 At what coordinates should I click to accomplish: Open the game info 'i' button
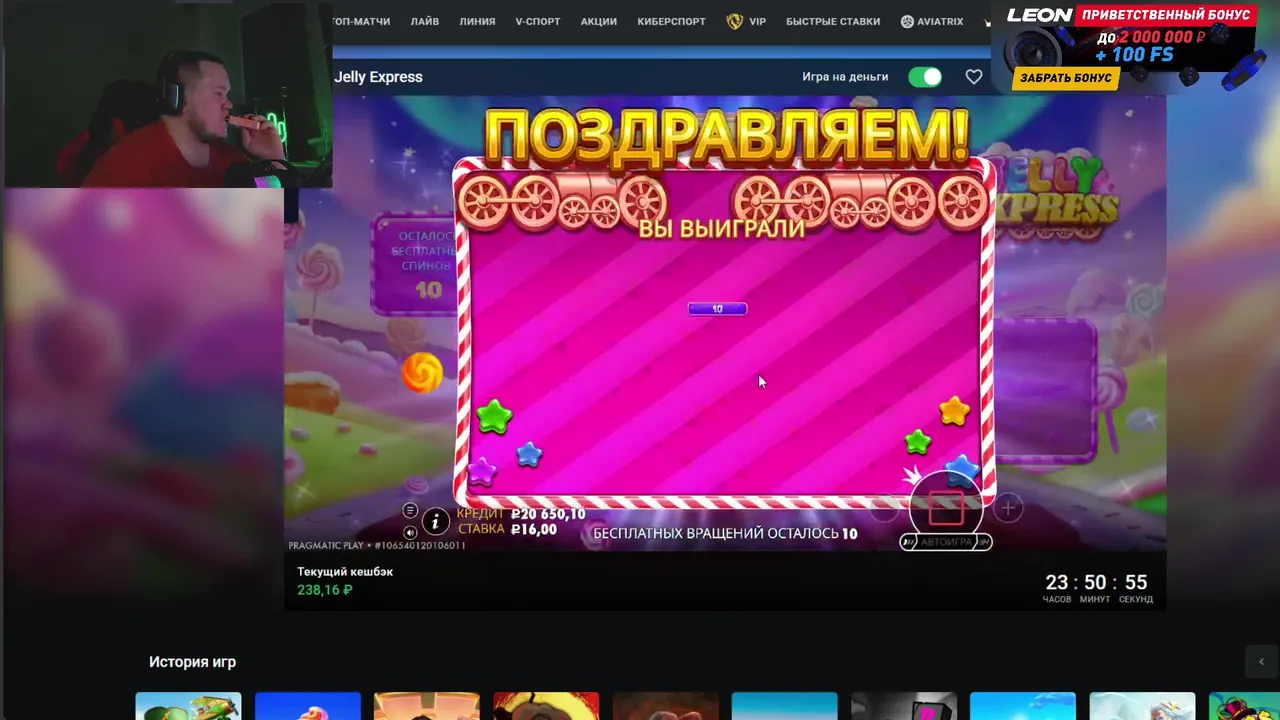pyautogui.click(x=435, y=521)
